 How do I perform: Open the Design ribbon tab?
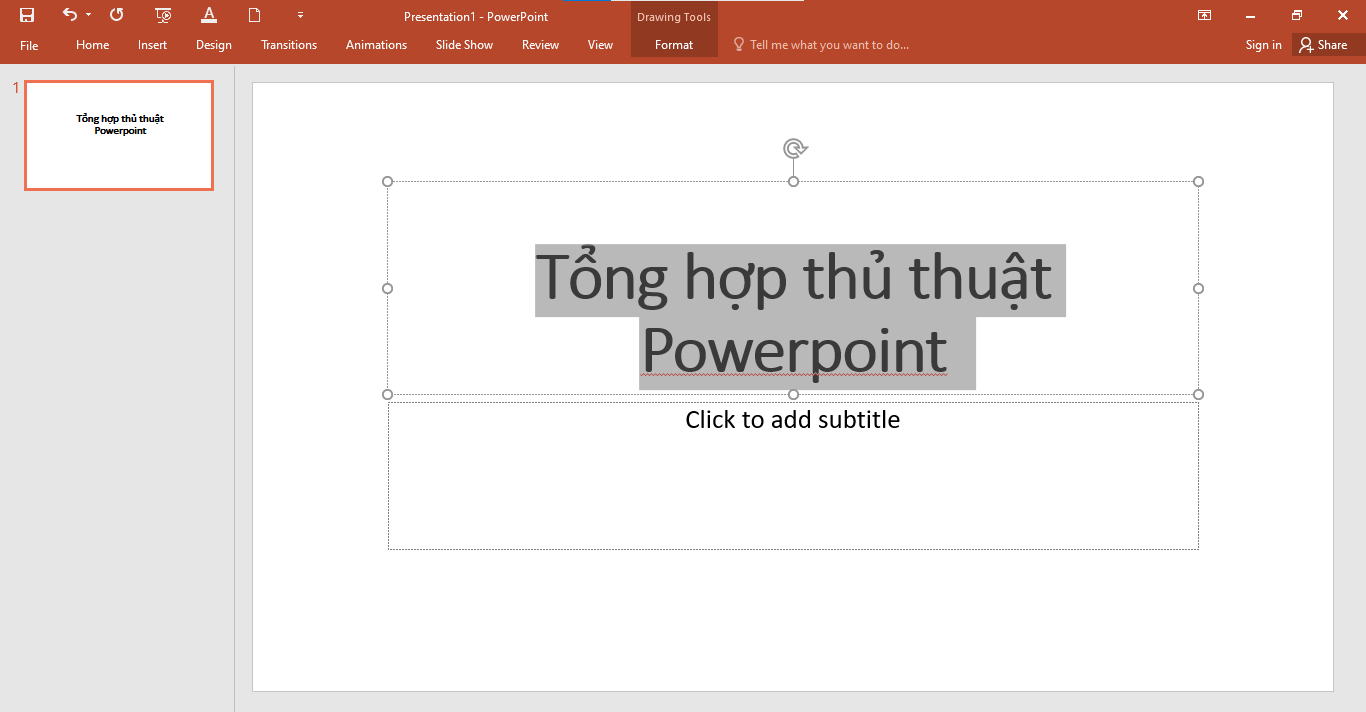point(214,45)
